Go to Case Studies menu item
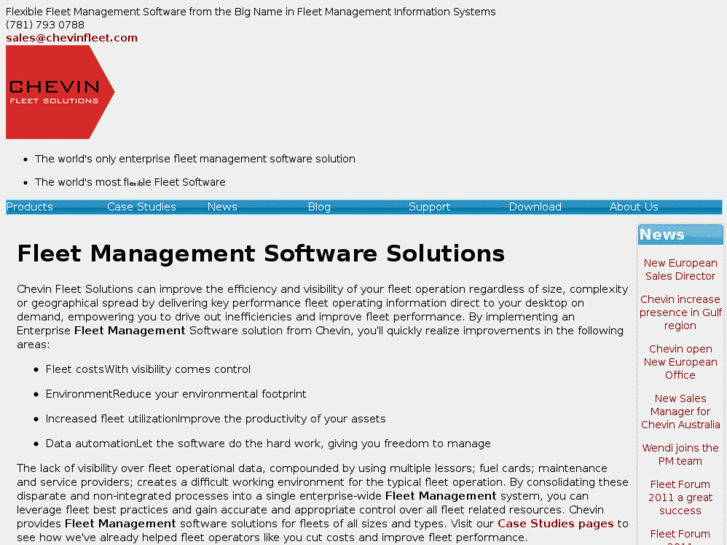Viewport: 727px width, 545px height. click(141, 207)
